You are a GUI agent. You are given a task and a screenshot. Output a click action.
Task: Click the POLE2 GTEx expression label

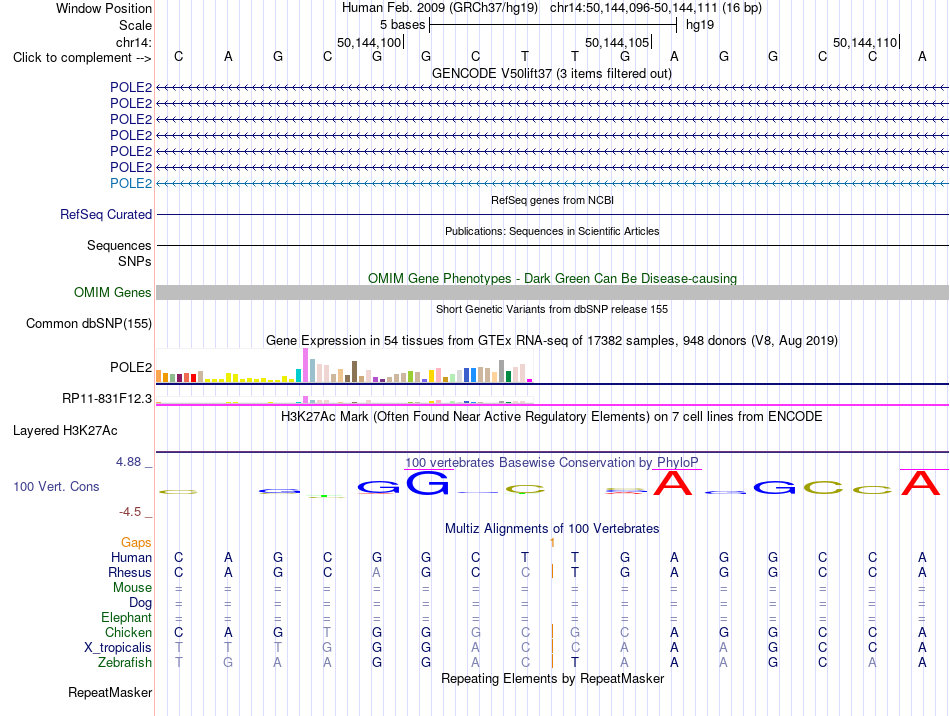click(x=131, y=368)
